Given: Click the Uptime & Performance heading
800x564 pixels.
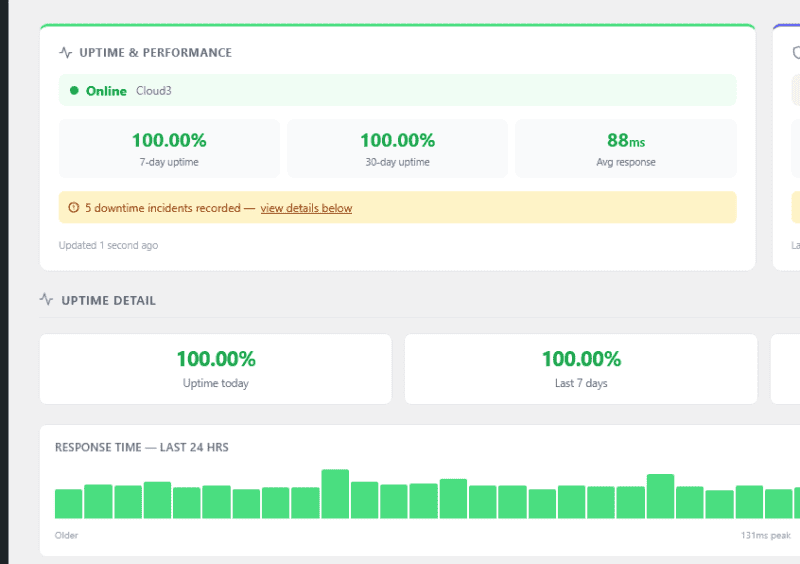Looking at the screenshot, I should coord(156,53).
